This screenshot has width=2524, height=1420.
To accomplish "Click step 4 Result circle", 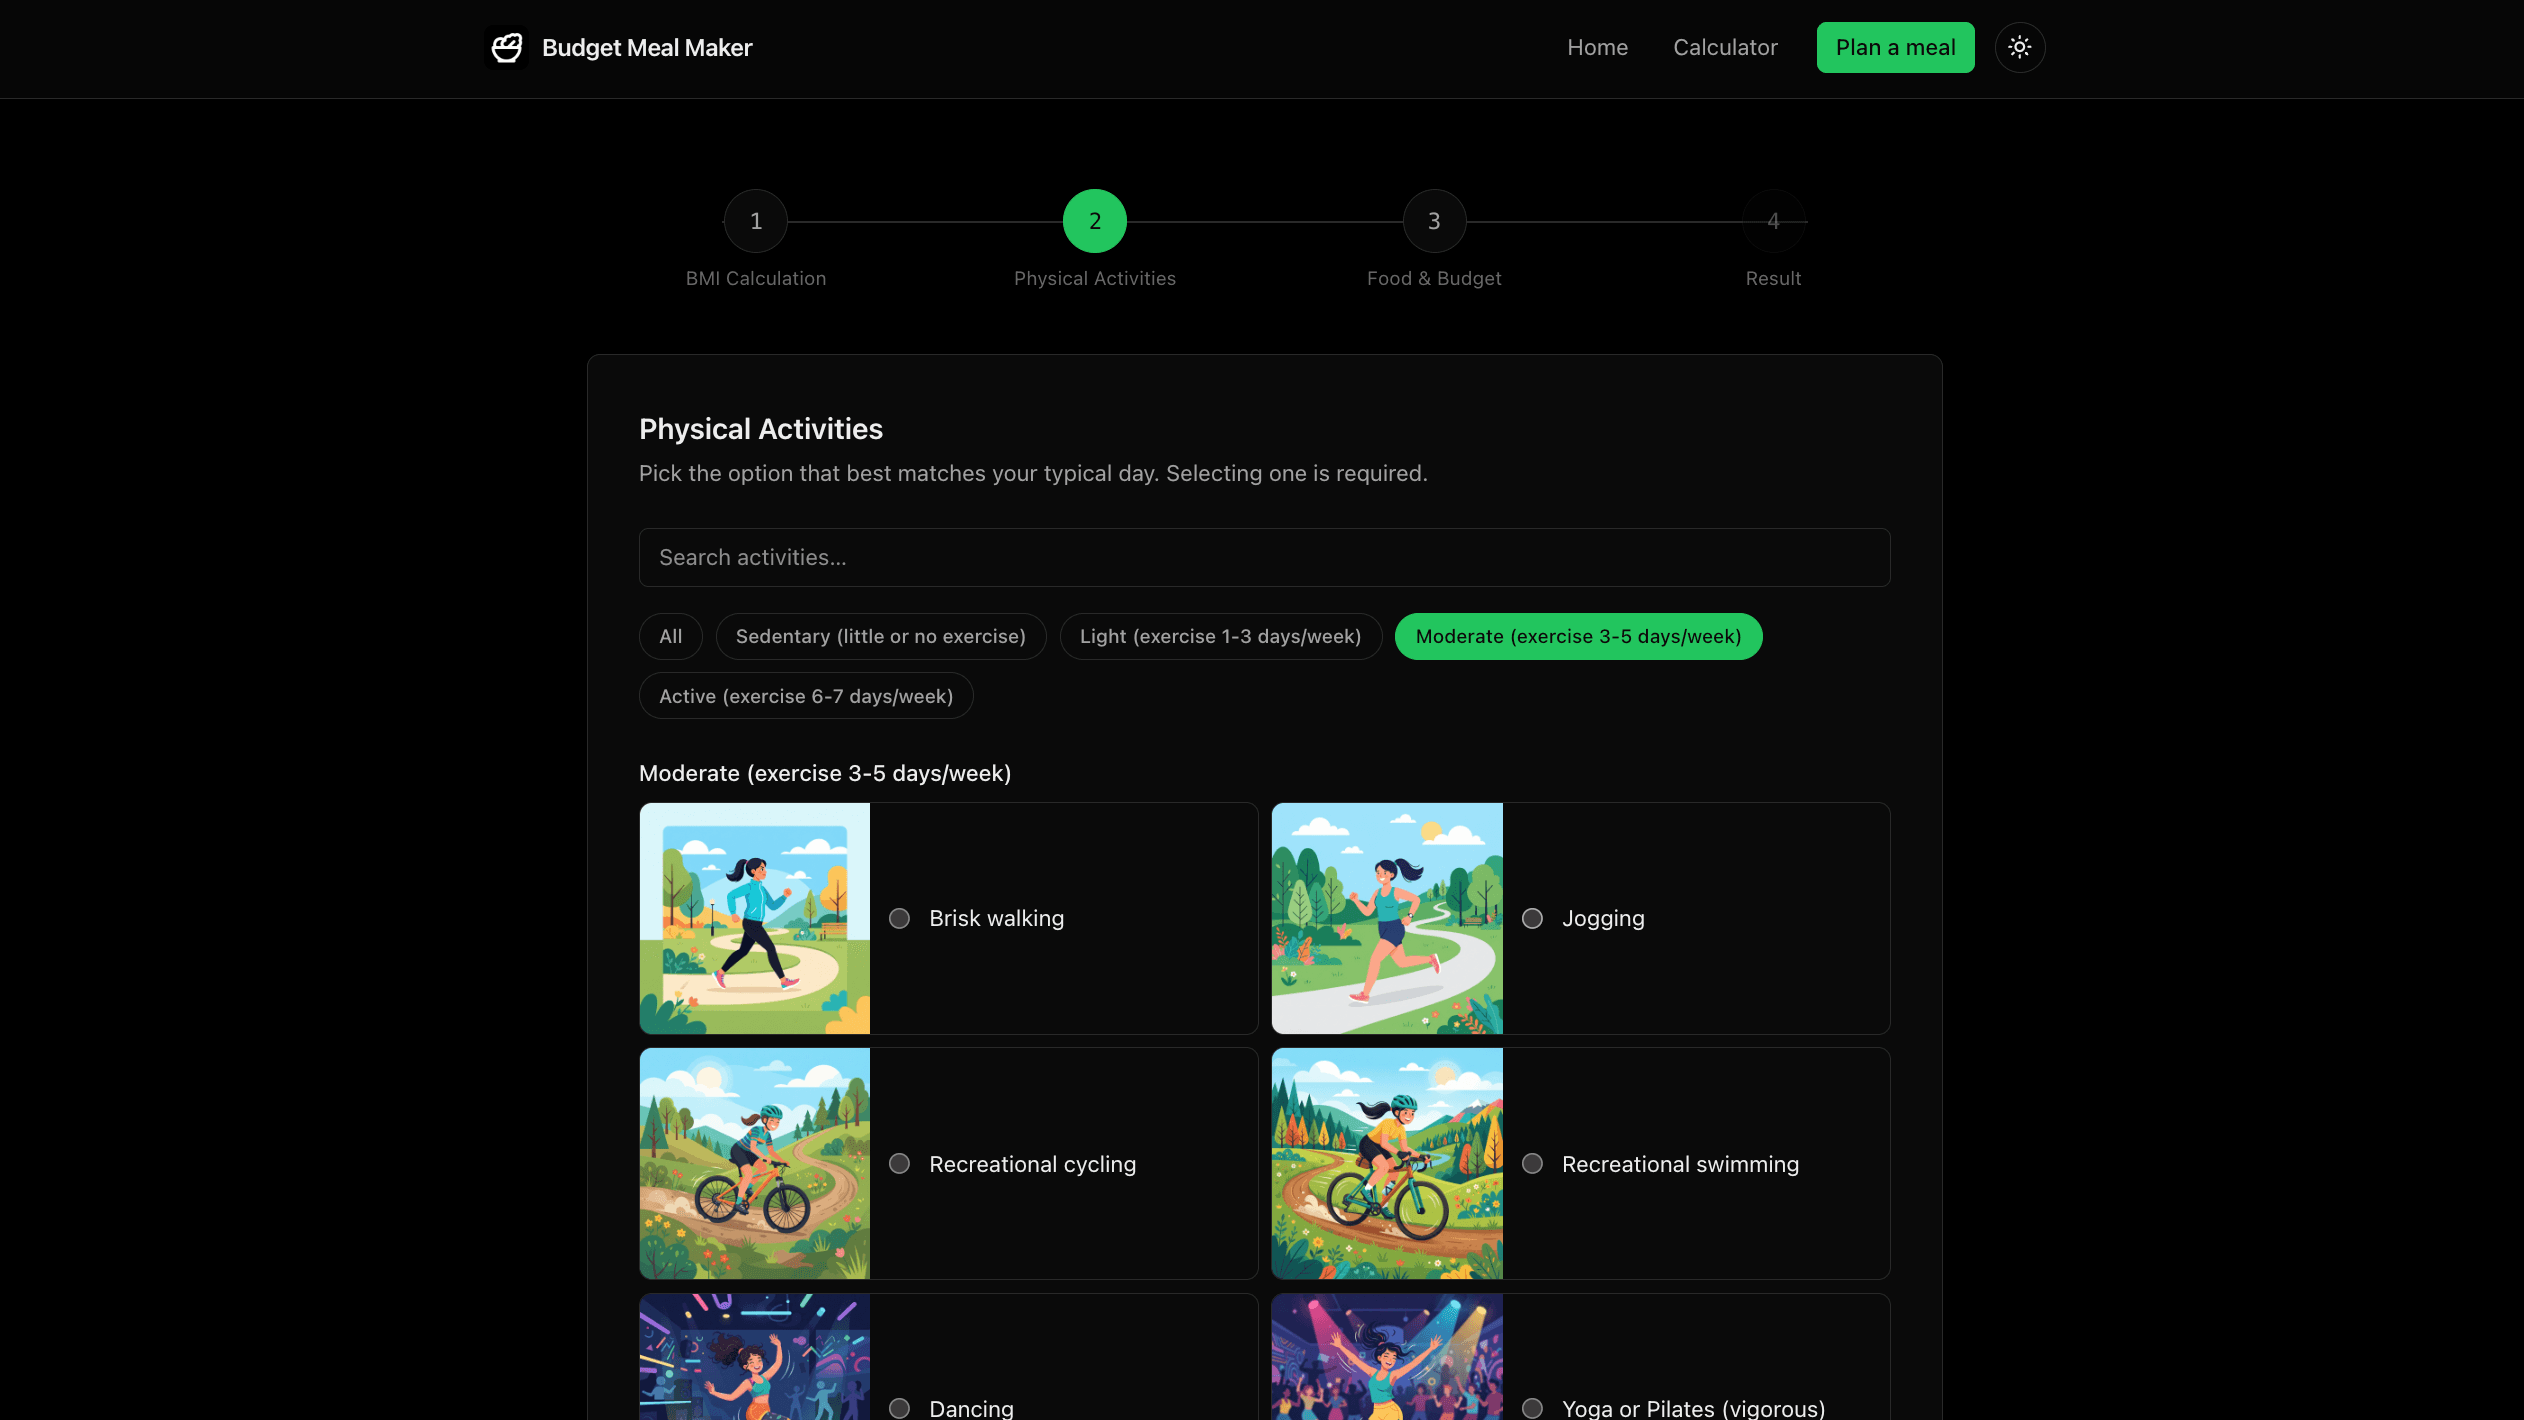I will 1773,221.
